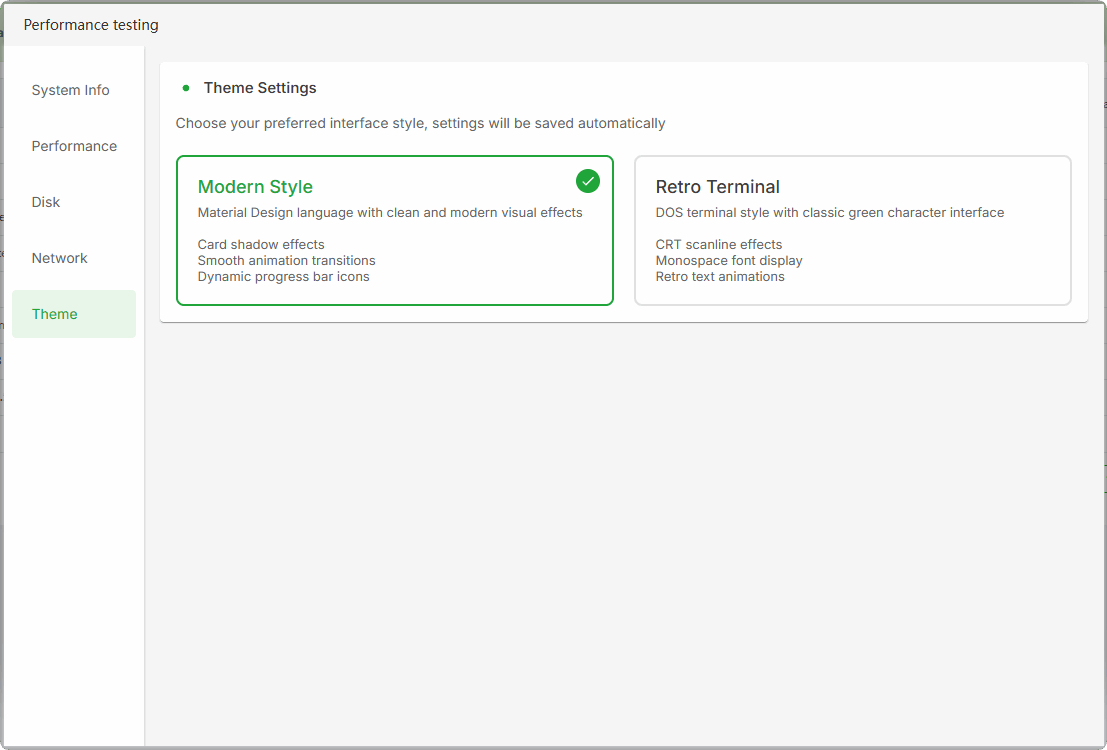The image size is (1107, 750).
Task: Open the System Info section
Action: tap(71, 90)
